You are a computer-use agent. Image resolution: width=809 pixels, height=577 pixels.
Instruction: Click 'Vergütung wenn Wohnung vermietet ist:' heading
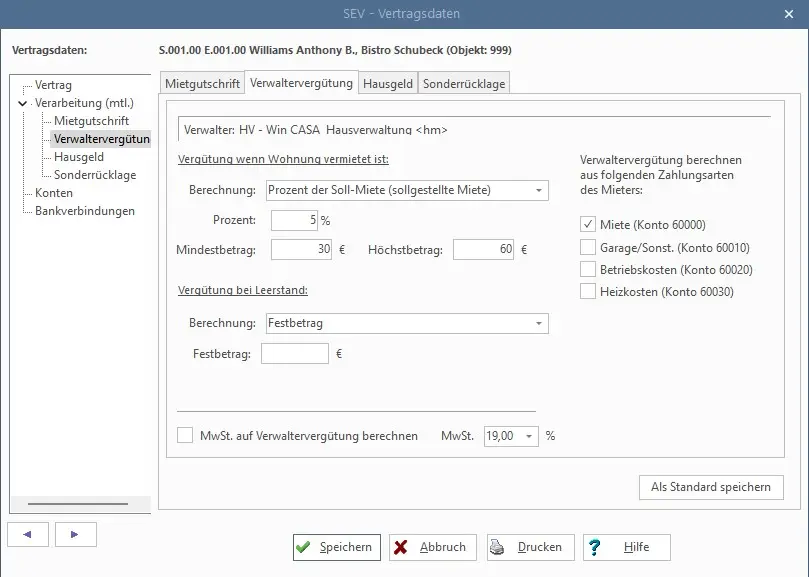(x=283, y=159)
